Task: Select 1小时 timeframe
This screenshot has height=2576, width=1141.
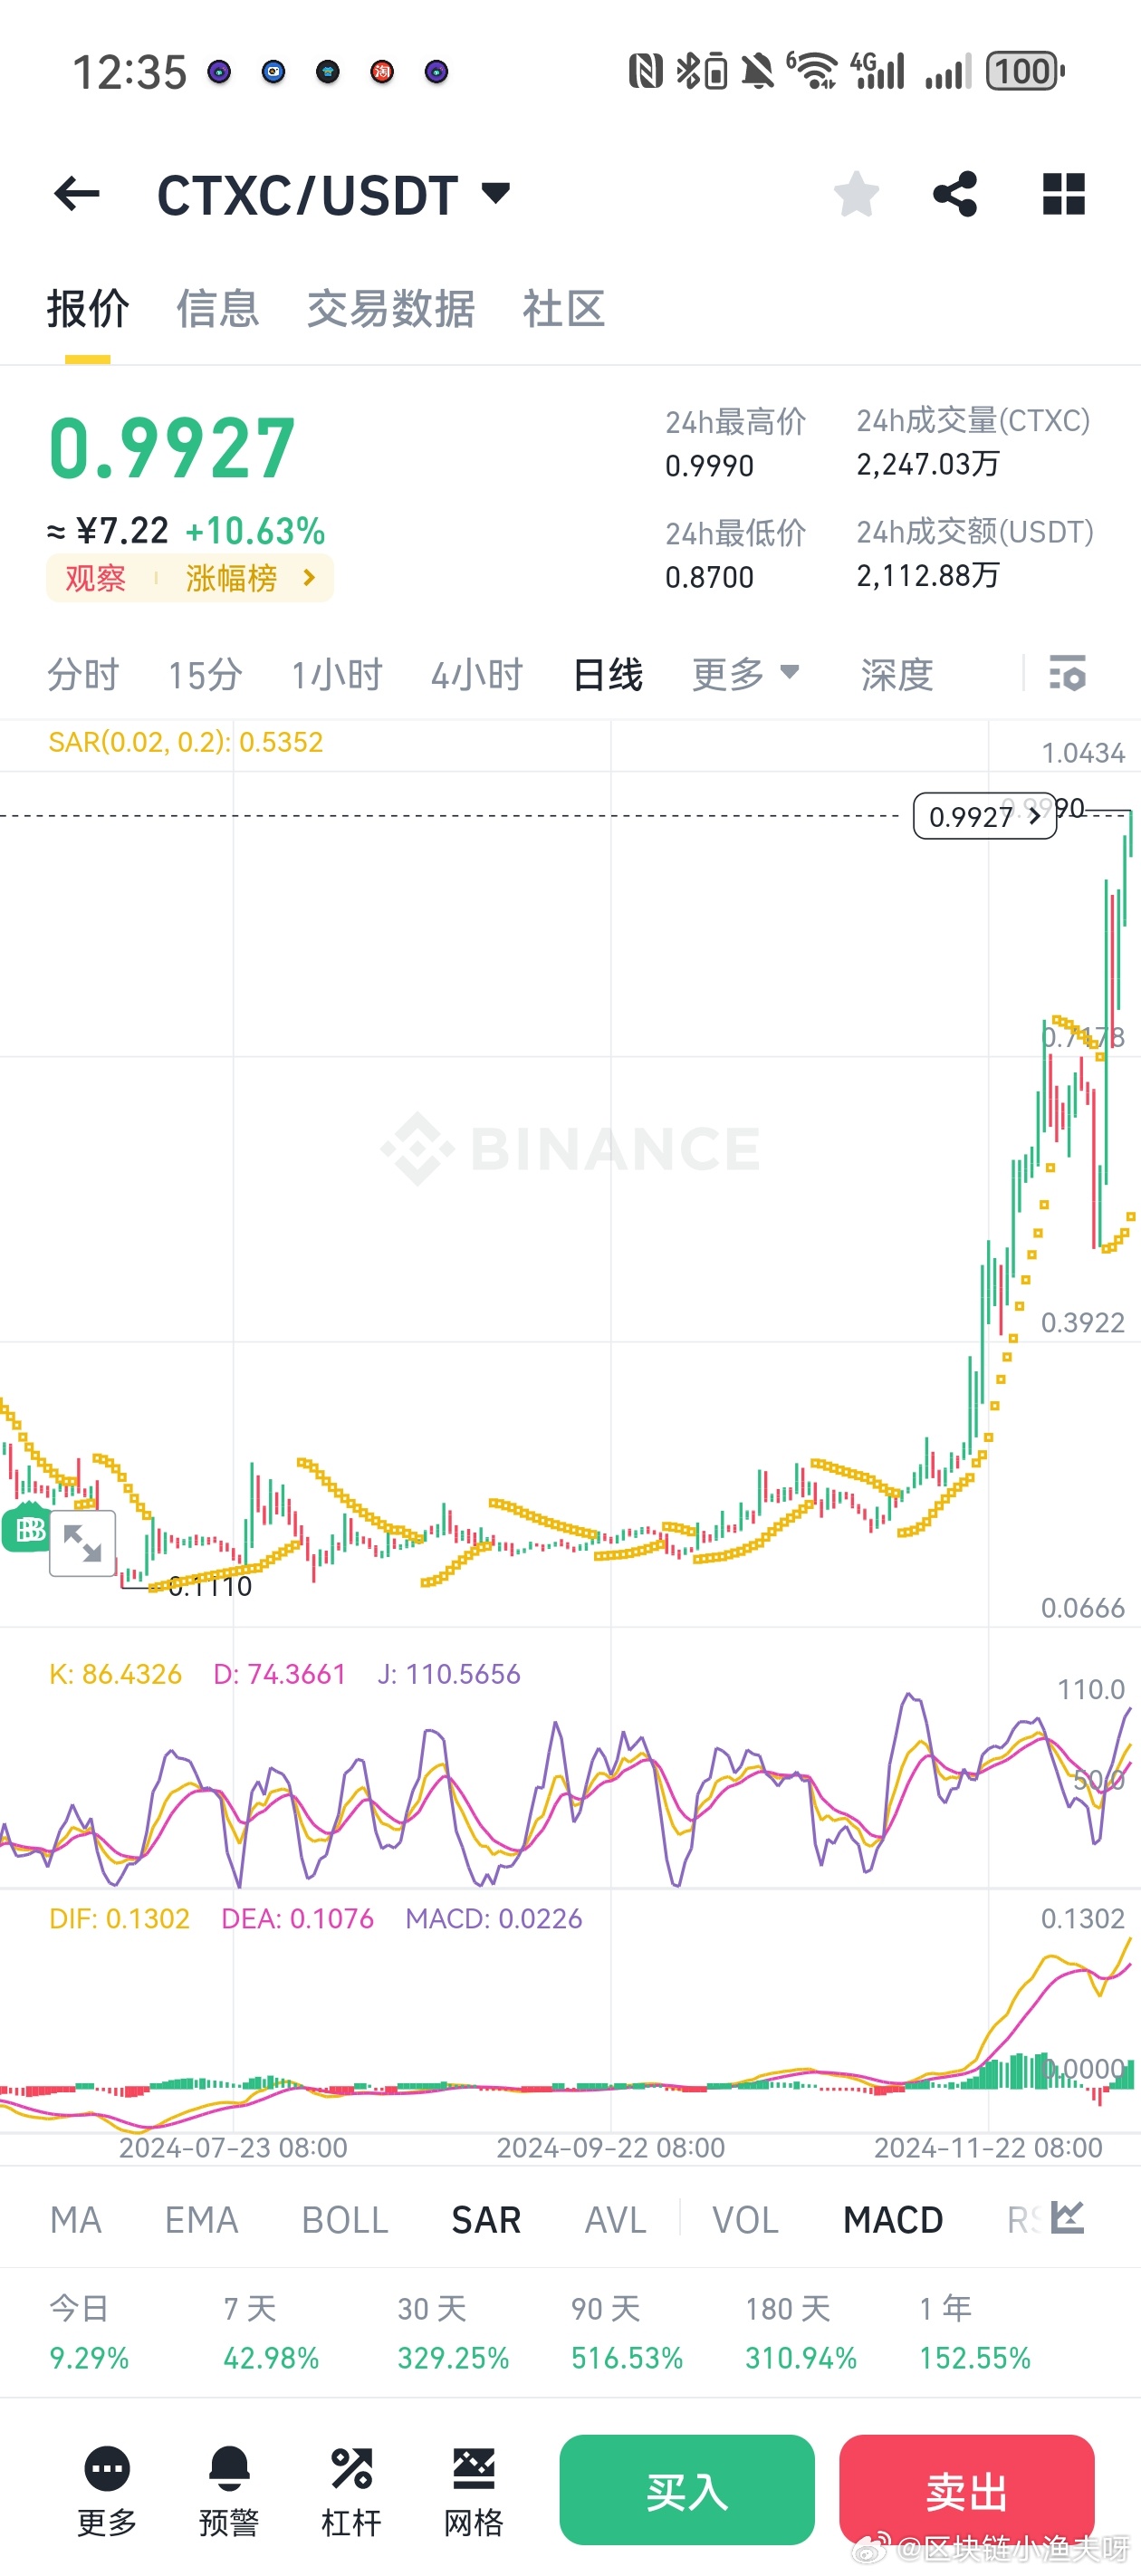Action: (337, 675)
